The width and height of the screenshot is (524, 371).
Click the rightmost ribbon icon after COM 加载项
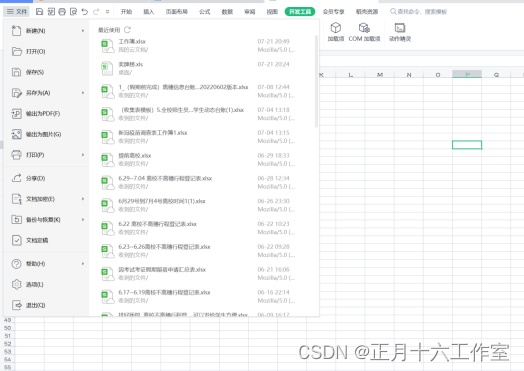click(x=400, y=27)
